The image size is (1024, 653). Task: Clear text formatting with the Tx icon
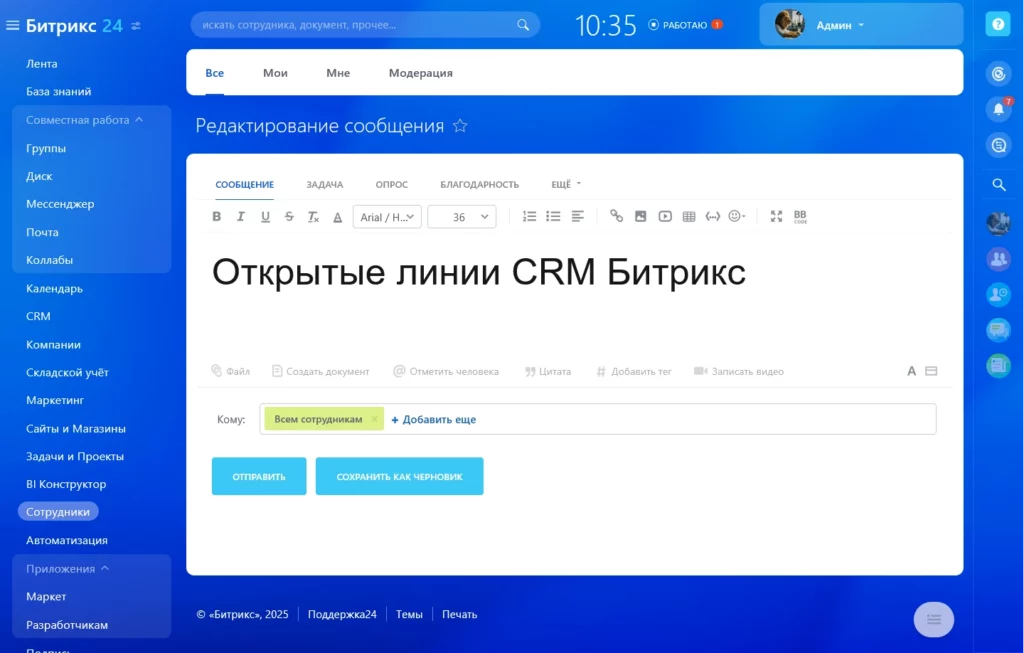312,216
